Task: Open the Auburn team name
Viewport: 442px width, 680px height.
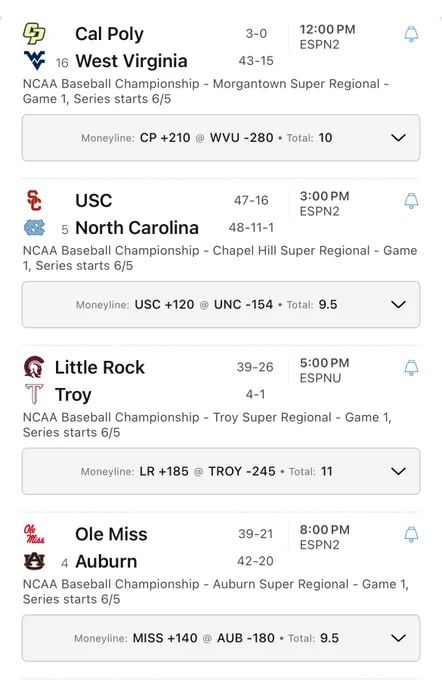Action: pyautogui.click(x=106, y=561)
